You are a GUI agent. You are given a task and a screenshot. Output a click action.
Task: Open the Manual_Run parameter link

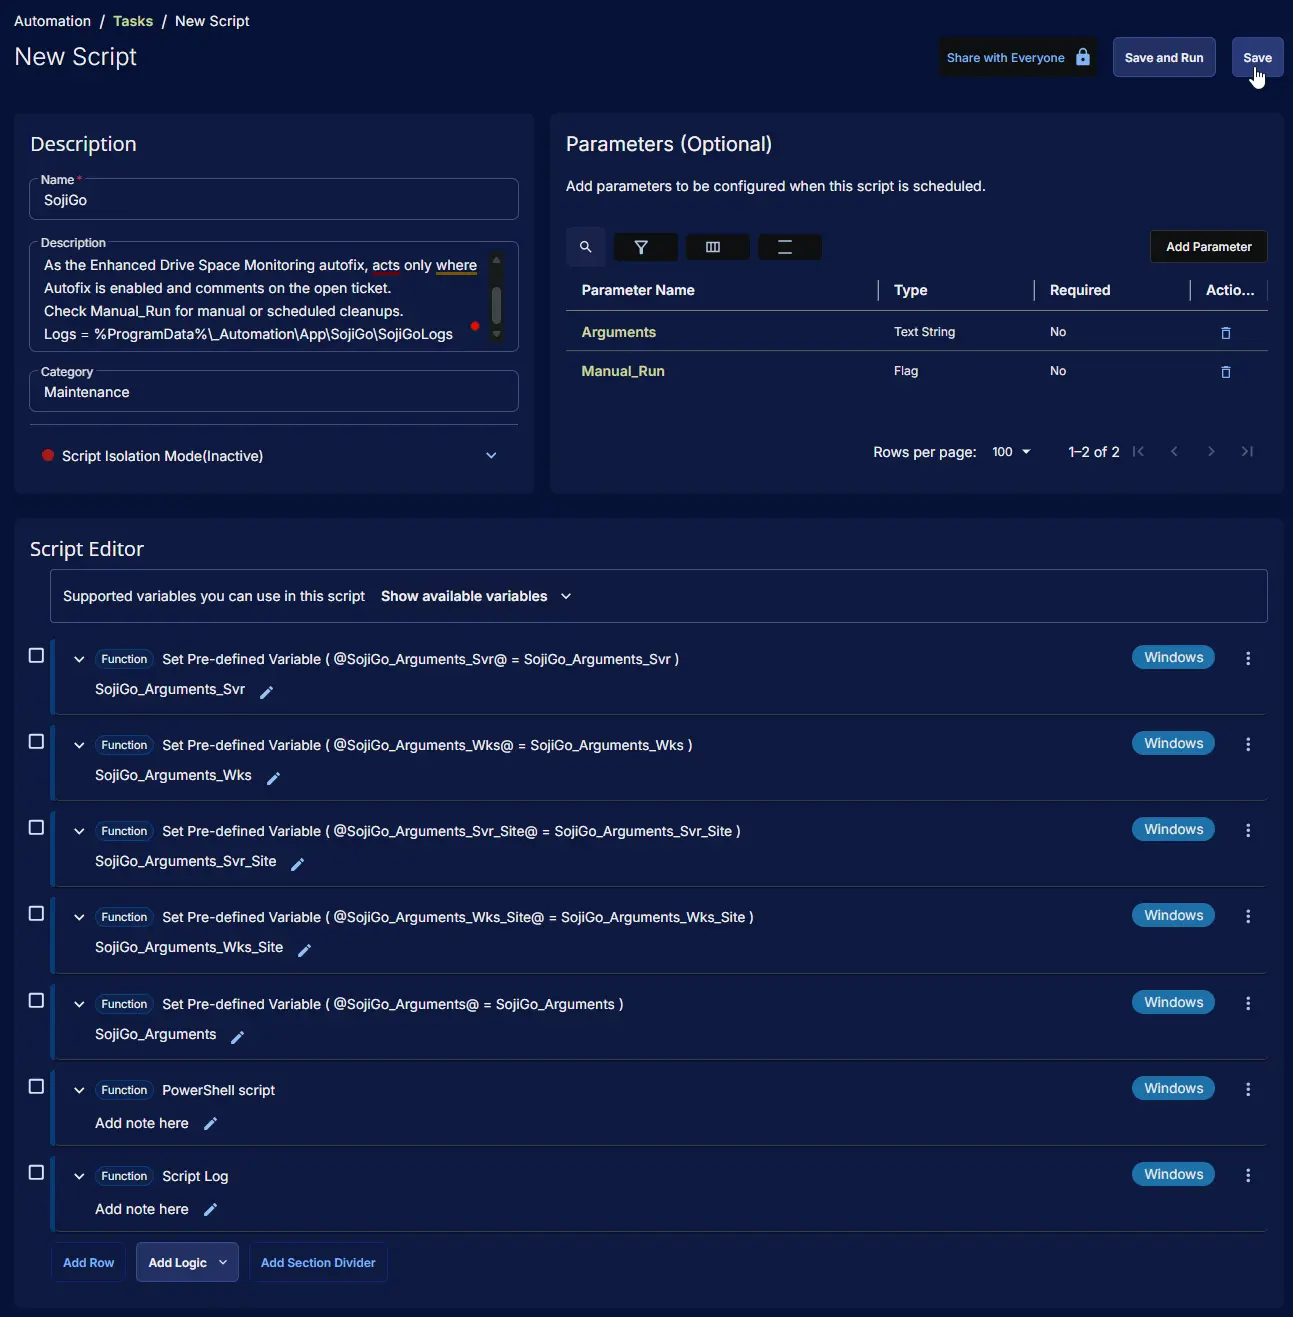click(x=623, y=371)
